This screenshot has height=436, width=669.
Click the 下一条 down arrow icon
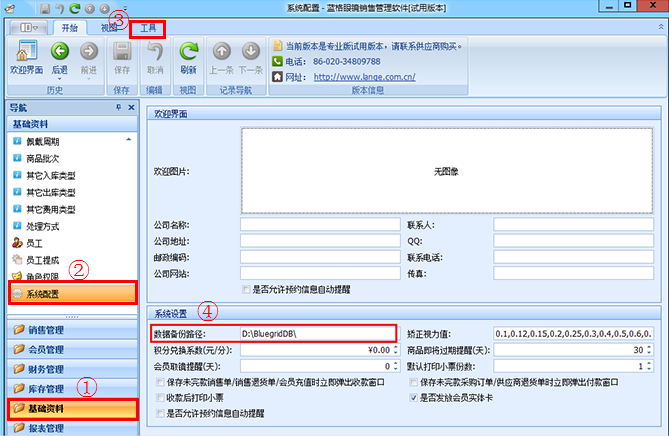(x=250, y=52)
